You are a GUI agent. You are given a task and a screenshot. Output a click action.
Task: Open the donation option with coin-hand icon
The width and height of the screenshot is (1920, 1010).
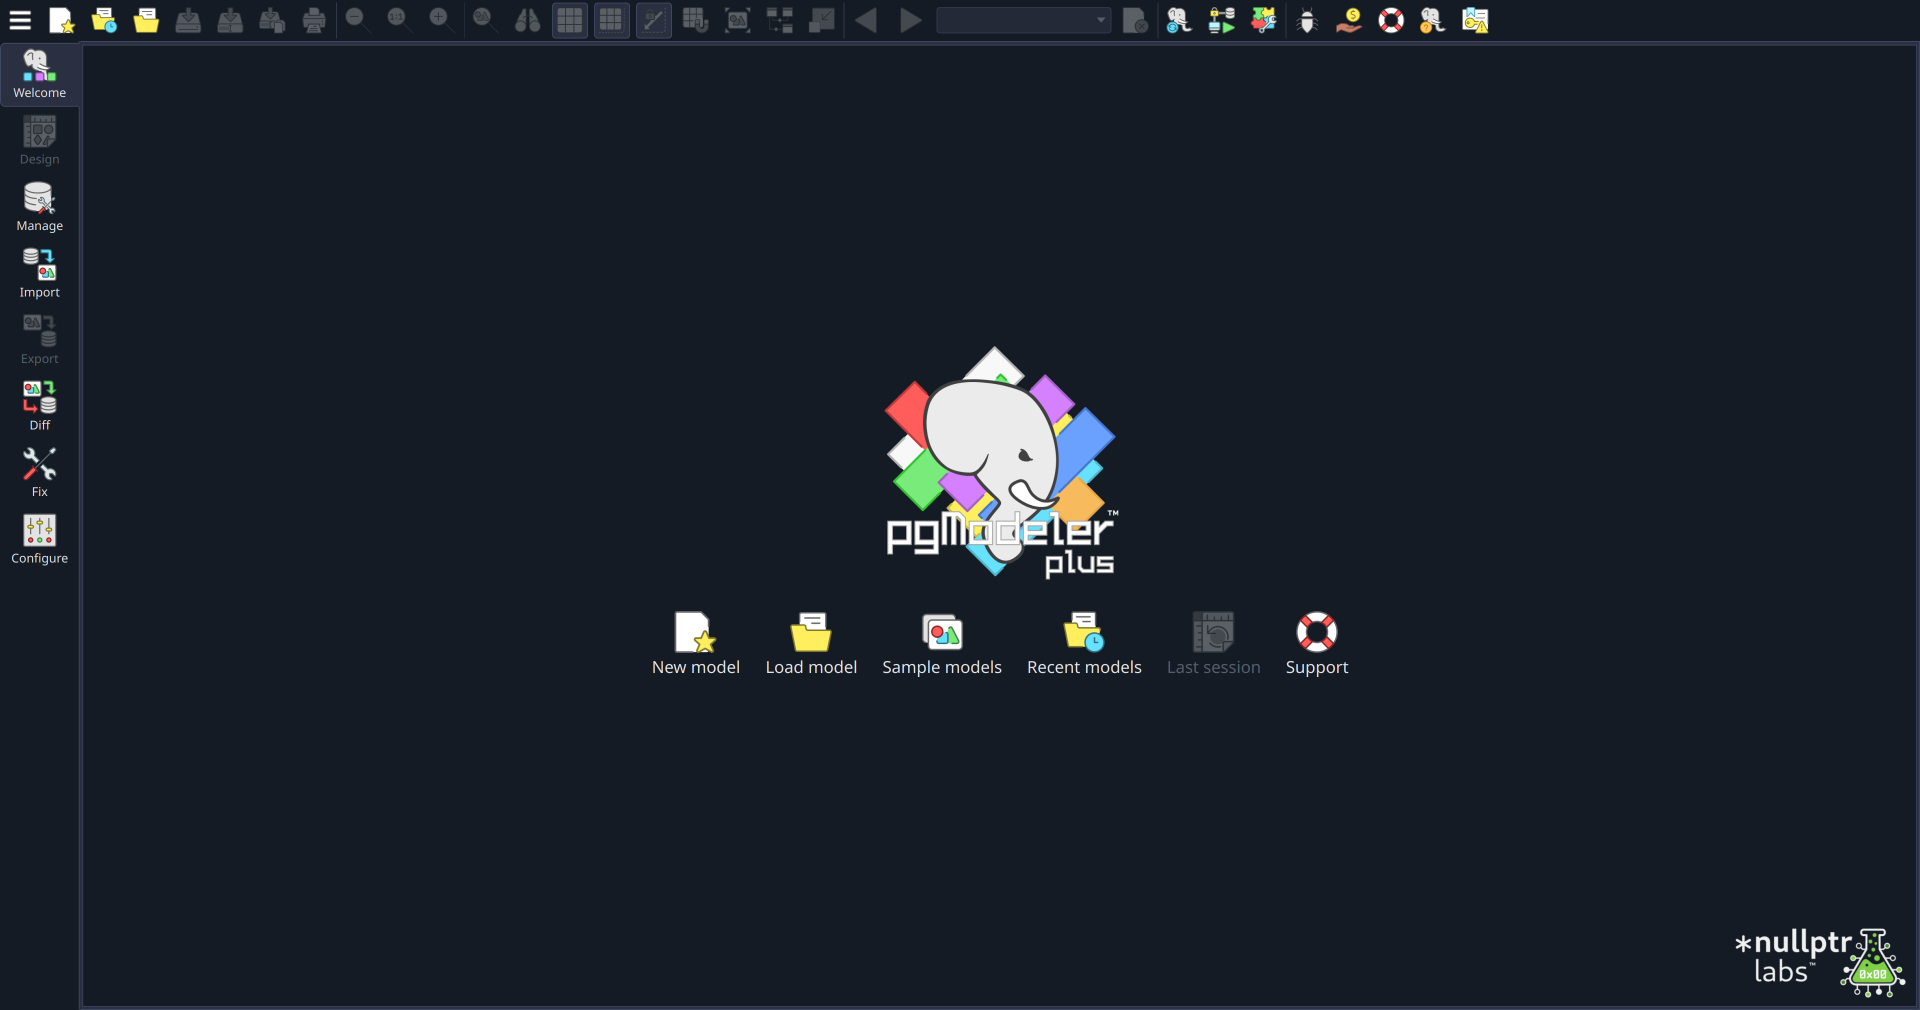[1348, 20]
